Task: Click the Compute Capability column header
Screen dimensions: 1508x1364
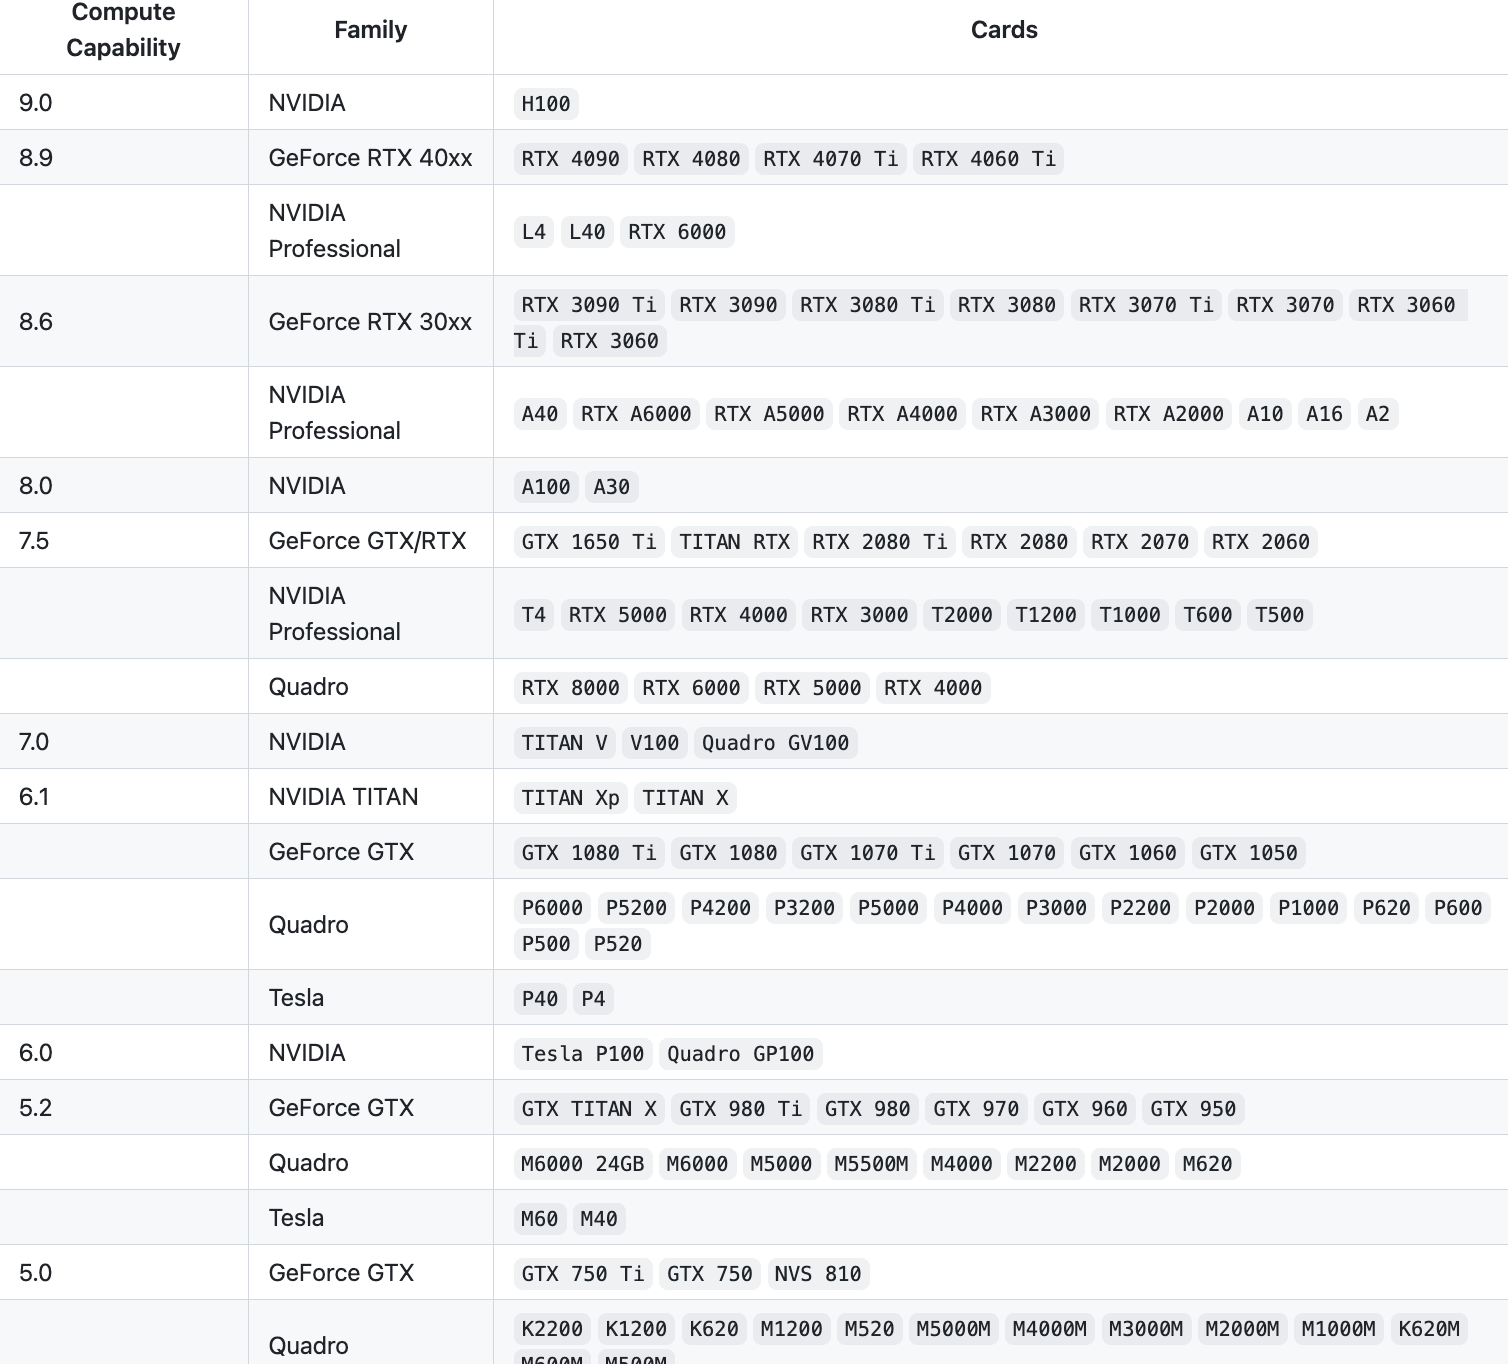Action: [x=123, y=30]
